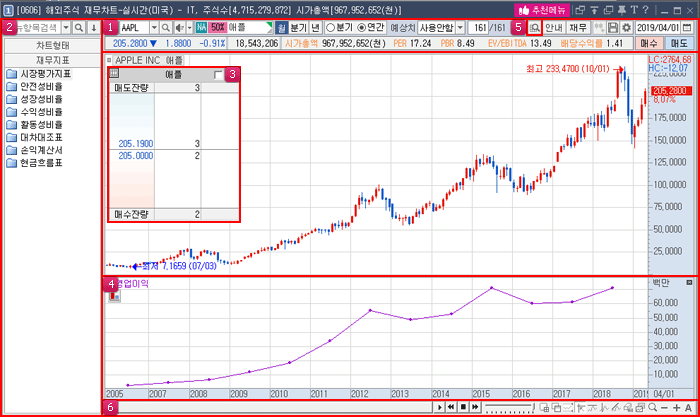Click the window-with-grid icon in the bottom bar

pos(544,407)
